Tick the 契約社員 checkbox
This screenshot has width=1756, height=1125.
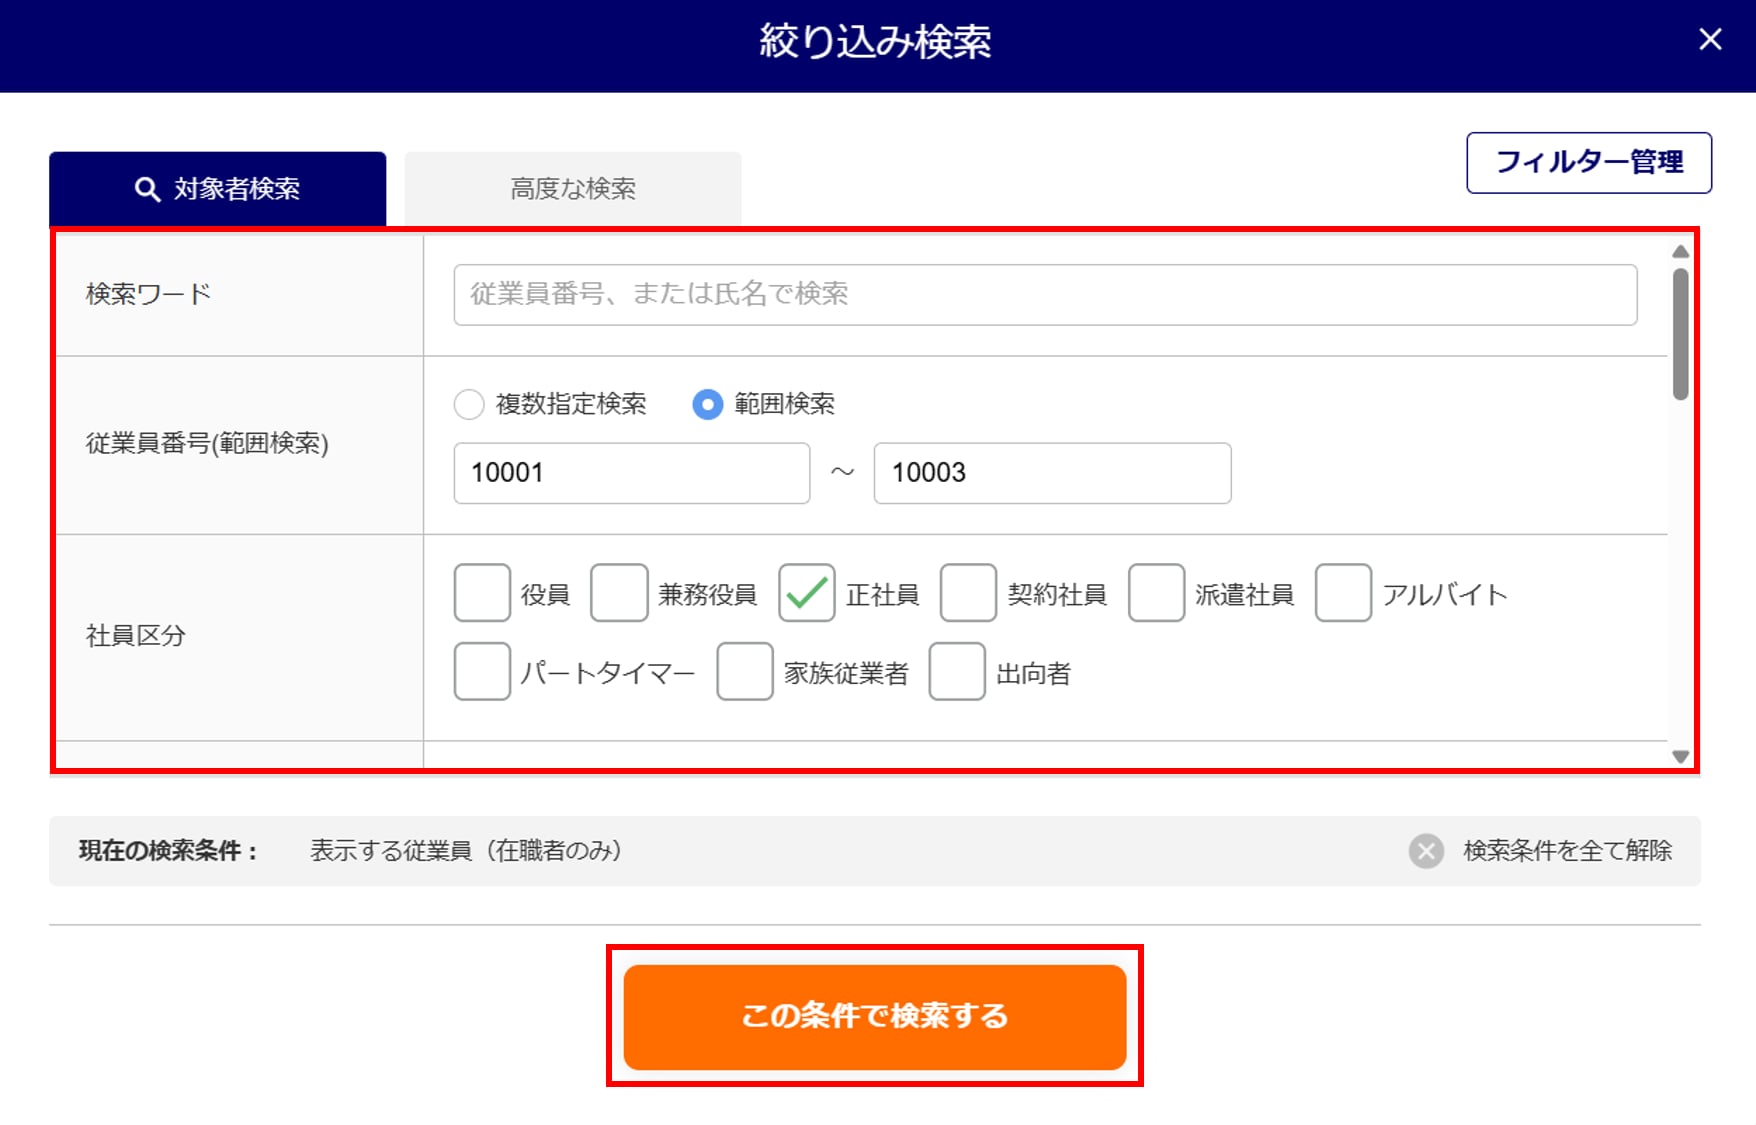click(x=968, y=593)
